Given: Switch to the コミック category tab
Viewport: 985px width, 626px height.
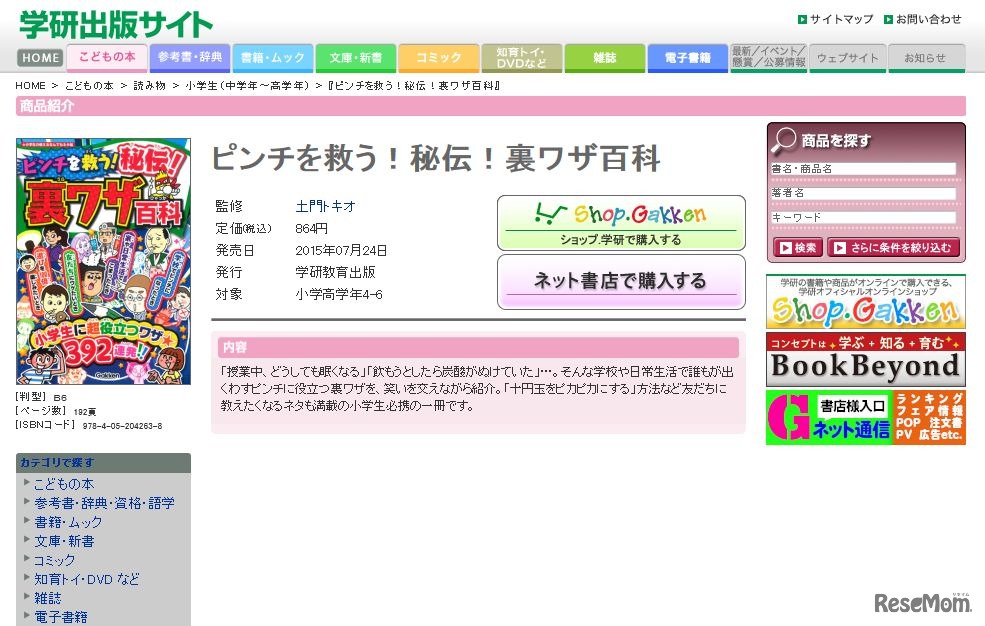Looking at the screenshot, I should 438,58.
